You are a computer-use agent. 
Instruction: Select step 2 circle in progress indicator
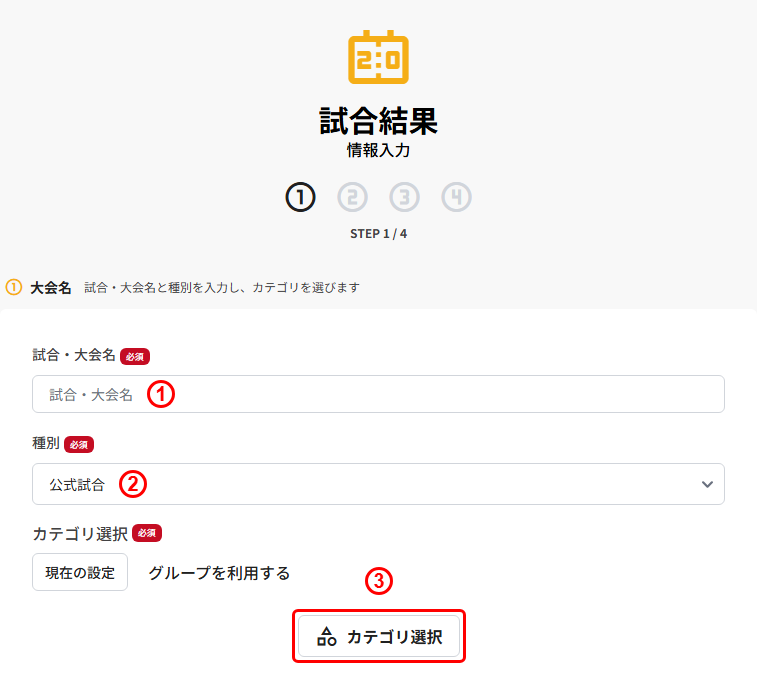coord(352,197)
